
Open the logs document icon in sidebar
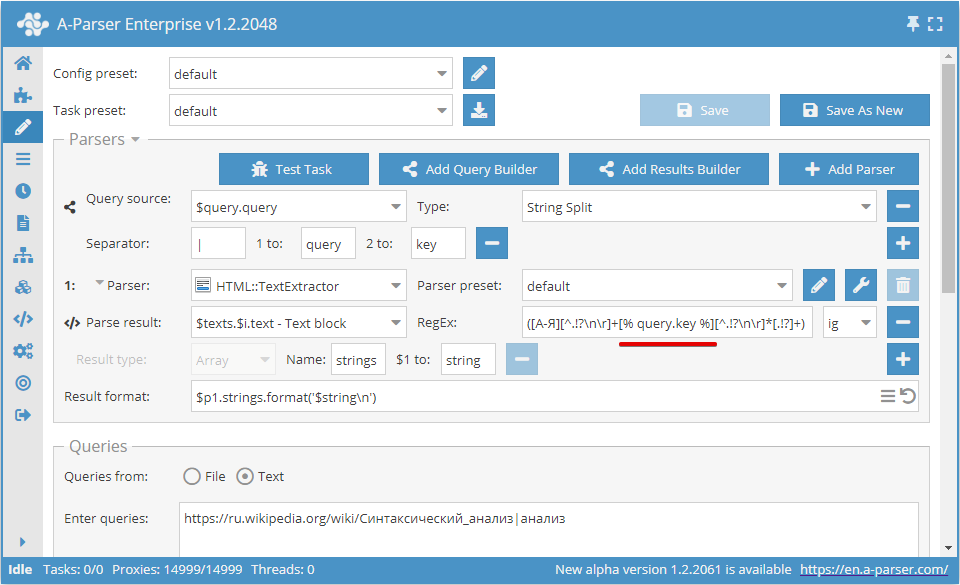click(23, 222)
